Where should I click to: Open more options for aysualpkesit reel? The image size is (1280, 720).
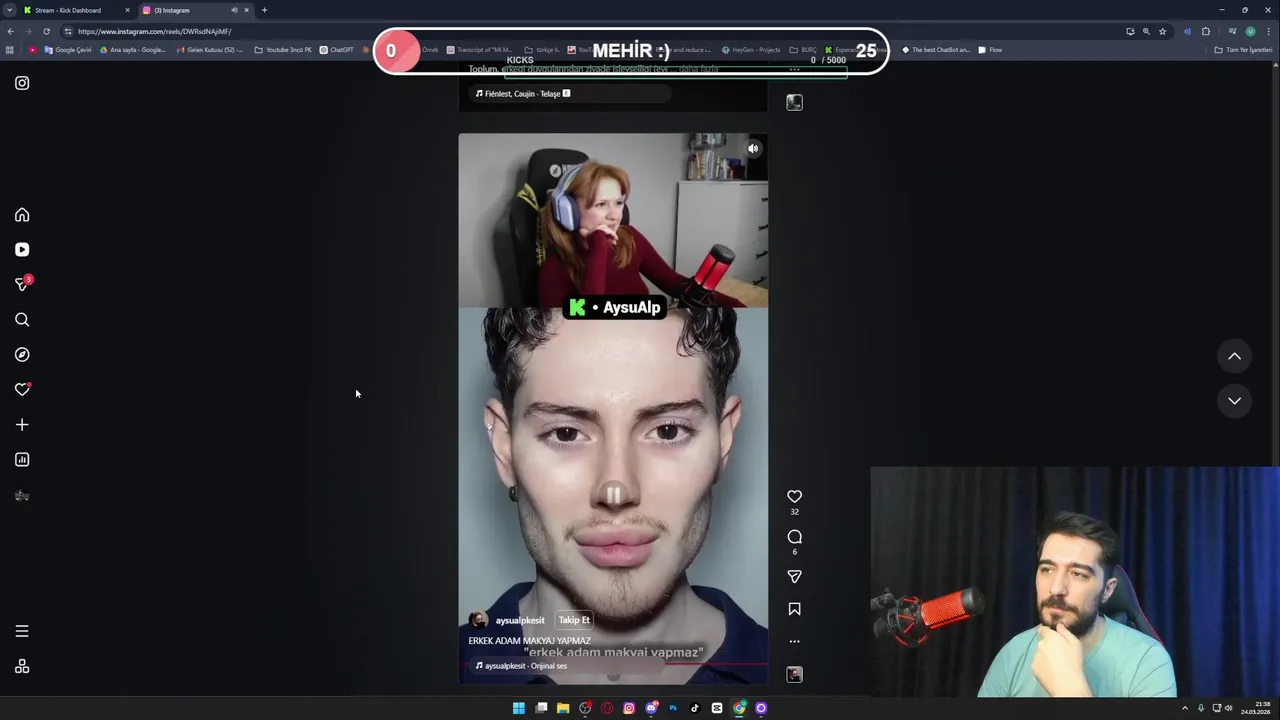pyautogui.click(x=794, y=641)
